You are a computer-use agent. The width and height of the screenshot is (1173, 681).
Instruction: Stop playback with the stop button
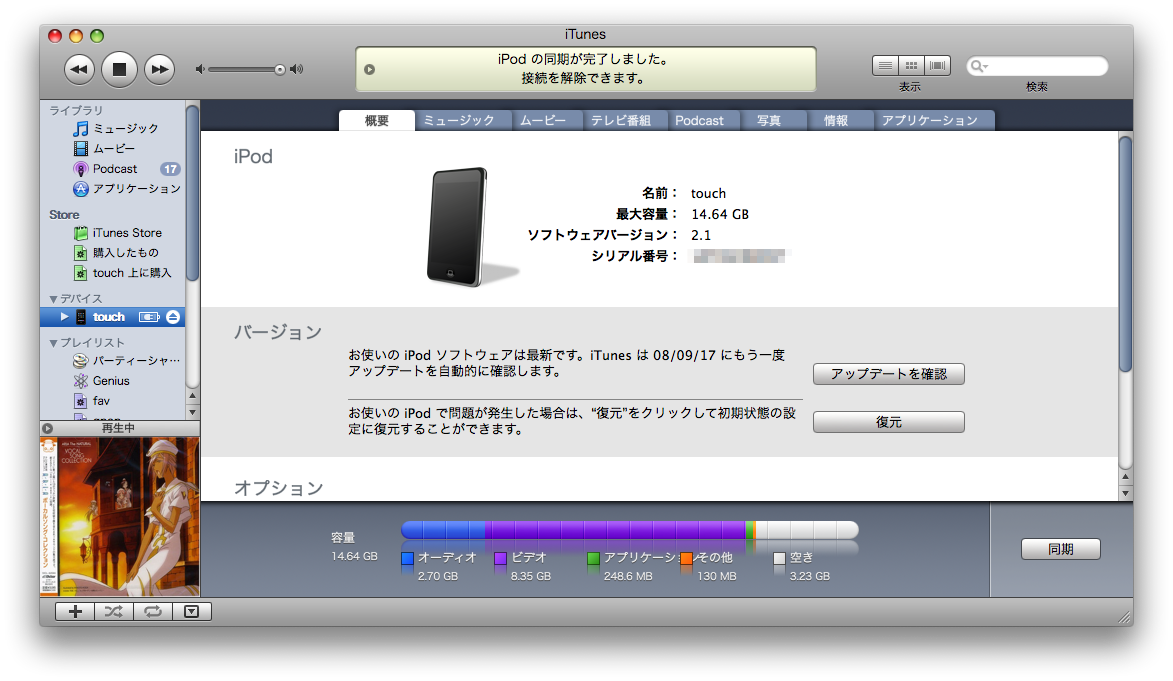(119, 69)
